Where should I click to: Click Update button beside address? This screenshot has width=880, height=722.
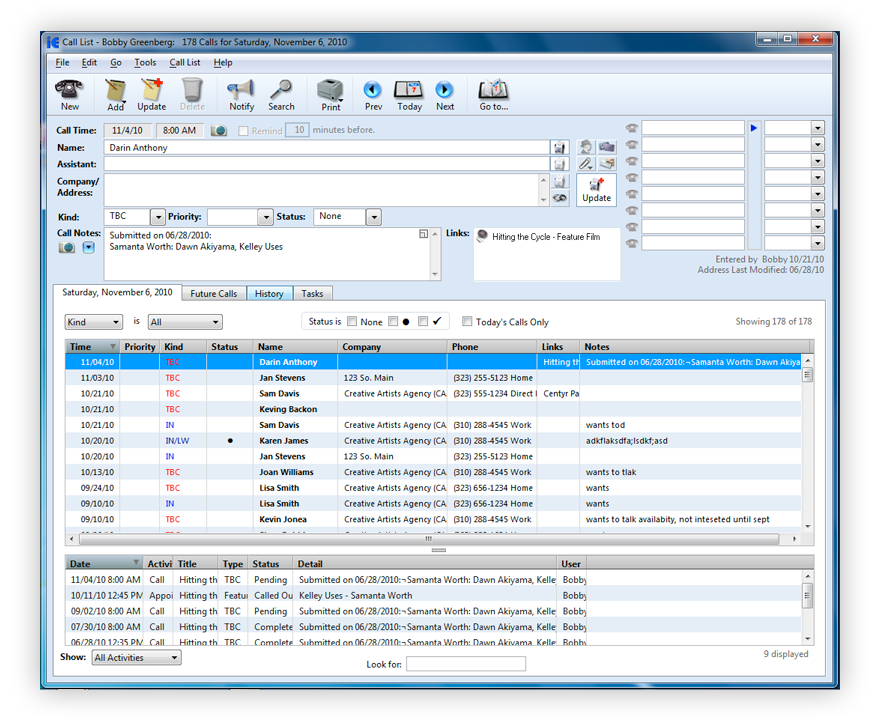tap(596, 190)
